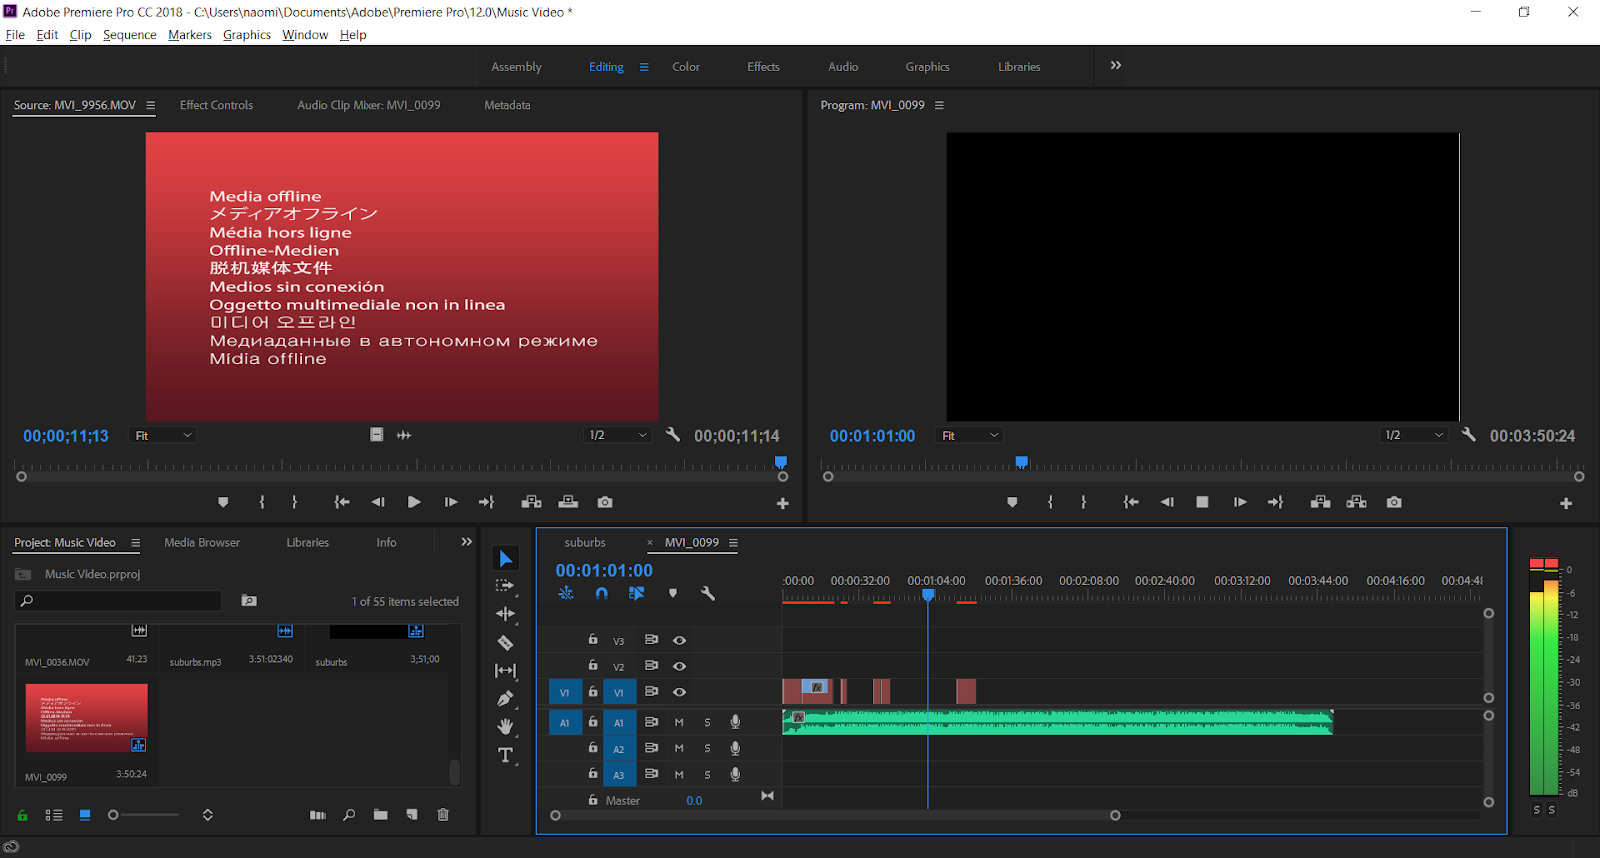Open Program monitor 1/2 resolution dropdown
This screenshot has height=858, width=1600.
pyautogui.click(x=1413, y=435)
